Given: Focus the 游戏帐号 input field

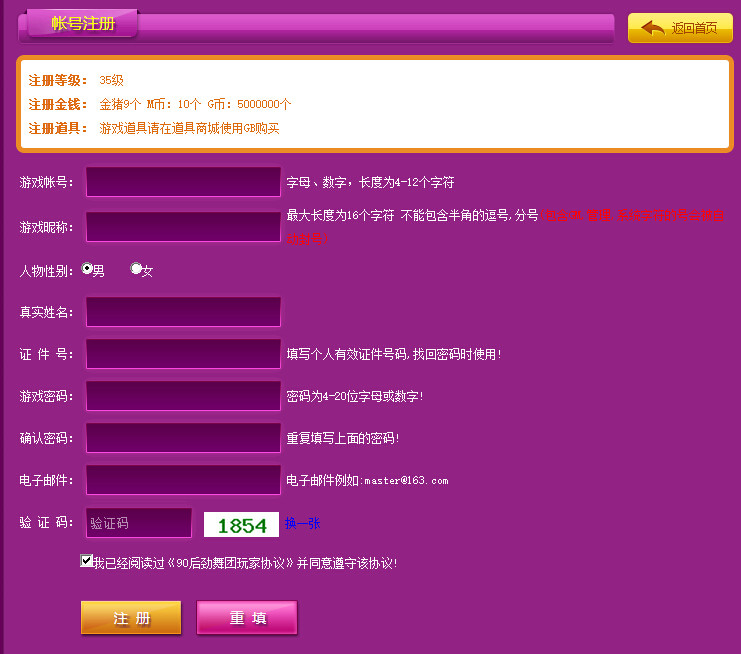Looking at the screenshot, I should tap(183, 182).
